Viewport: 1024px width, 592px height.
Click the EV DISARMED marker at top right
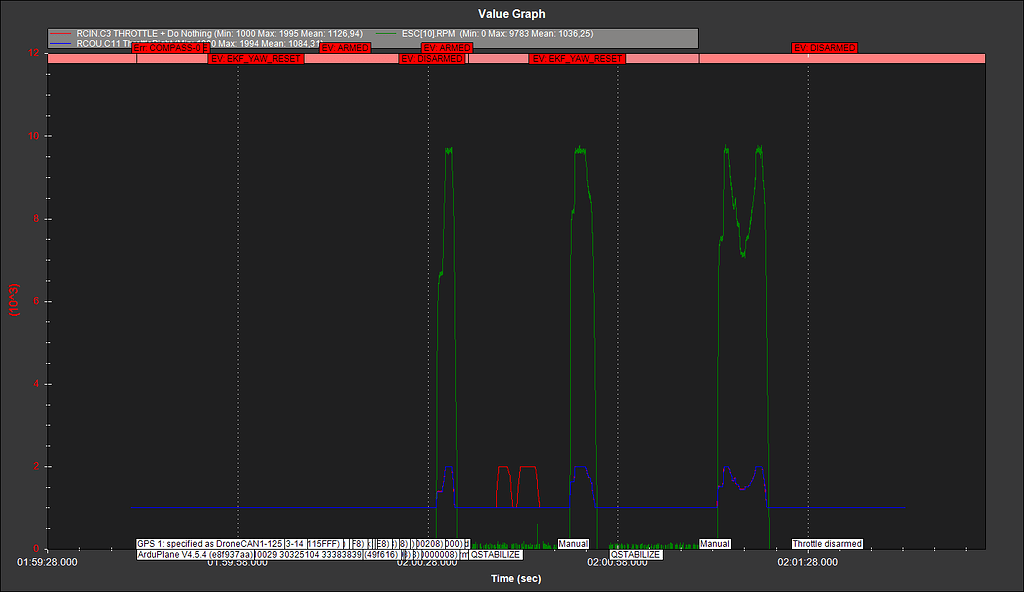pyautogui.click(x=826, y=47)
